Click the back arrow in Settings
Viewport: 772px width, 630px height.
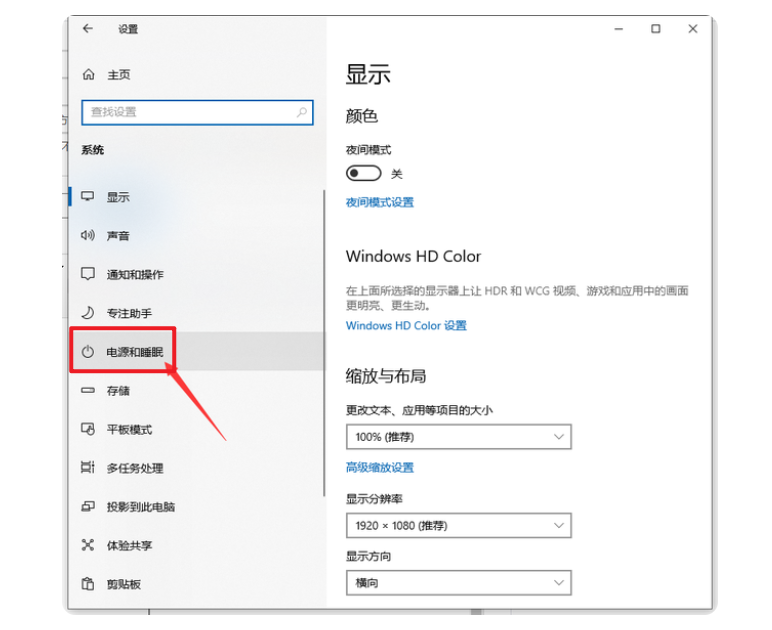point(88,29)
